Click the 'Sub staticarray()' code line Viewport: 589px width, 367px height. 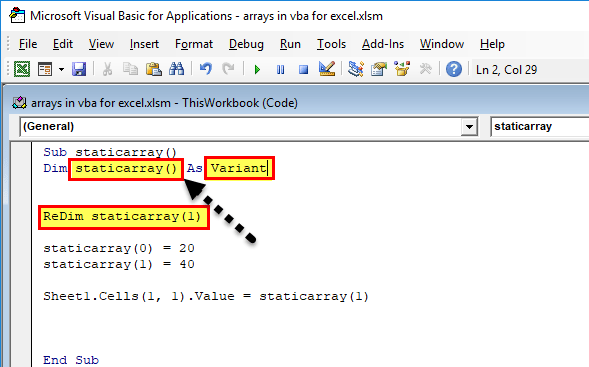[110, 153]
